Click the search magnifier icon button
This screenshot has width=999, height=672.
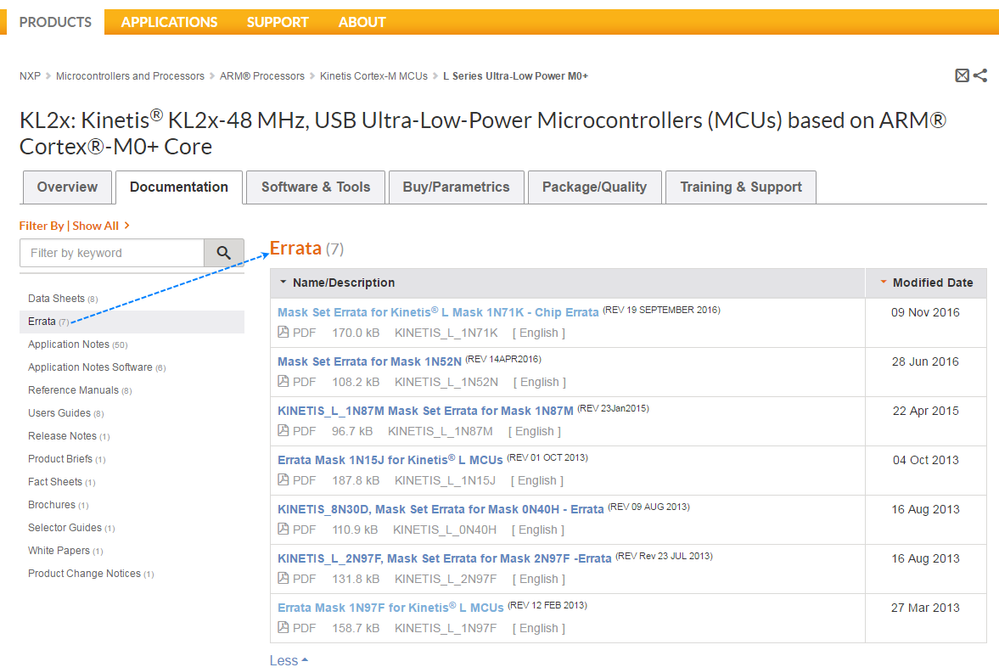pos(224,253)
